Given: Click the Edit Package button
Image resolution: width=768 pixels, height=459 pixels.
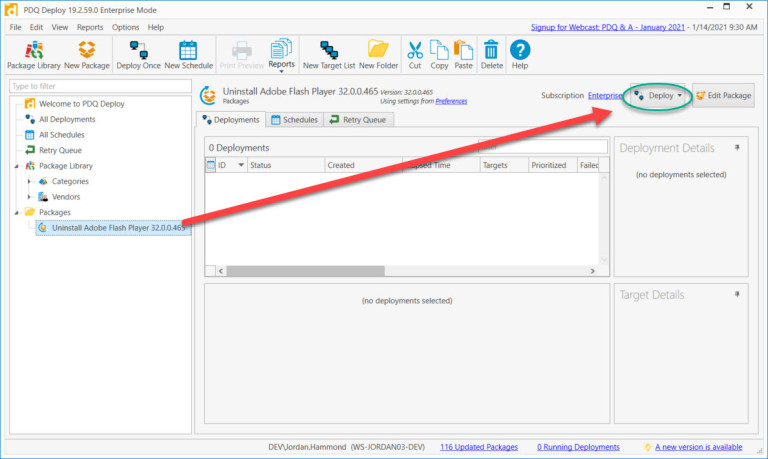Looking at the screenshot, I should (x=723, y=96).
